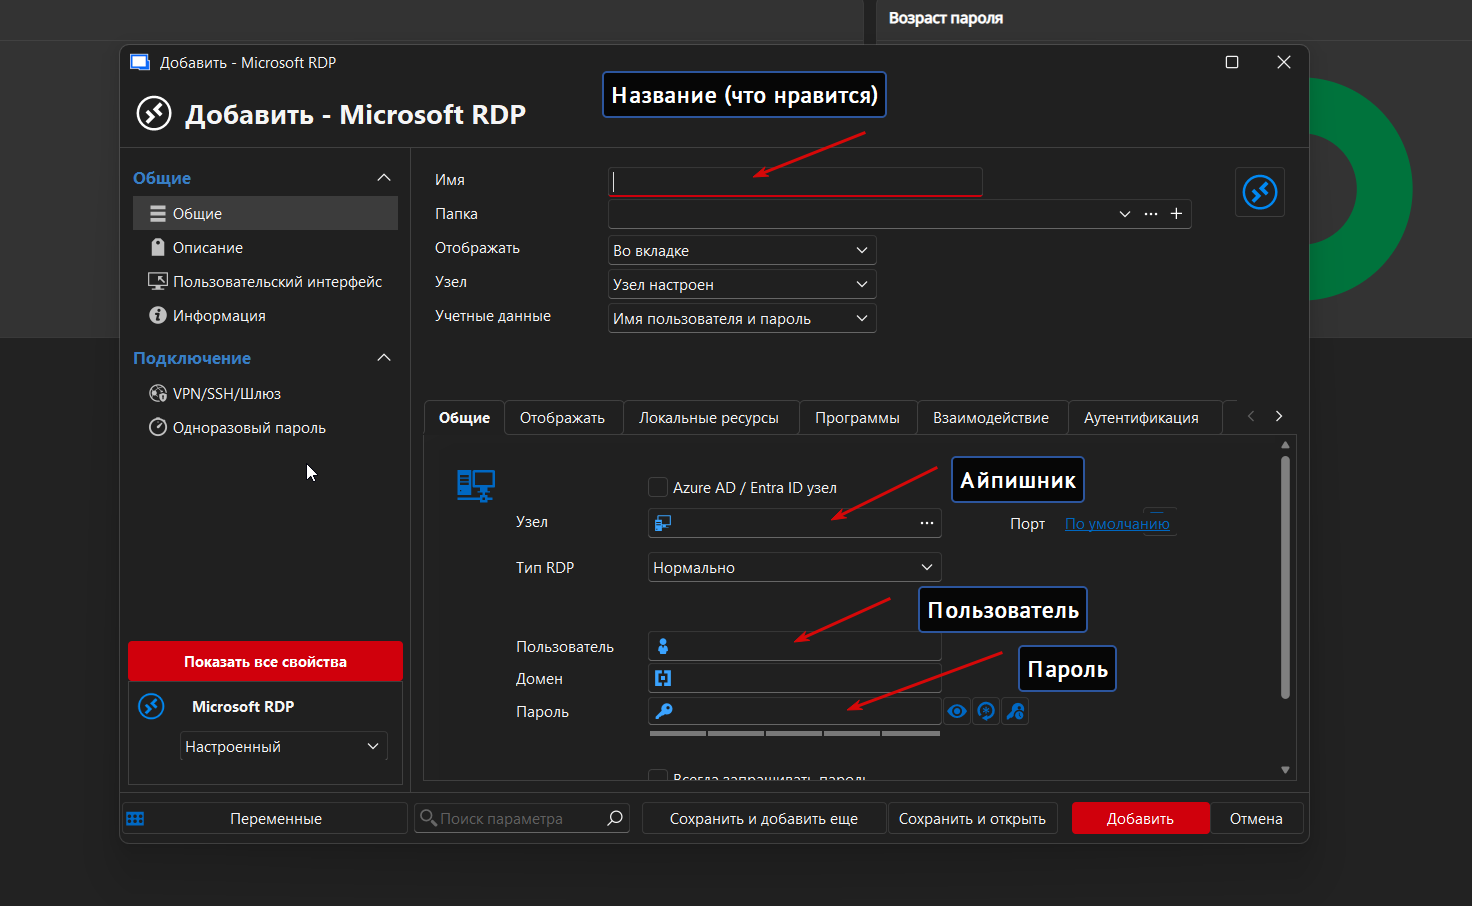The width and height of the screenshot is (1472, 906).
Task: Toggle password visibility eye icon
Action: [957, 711]
